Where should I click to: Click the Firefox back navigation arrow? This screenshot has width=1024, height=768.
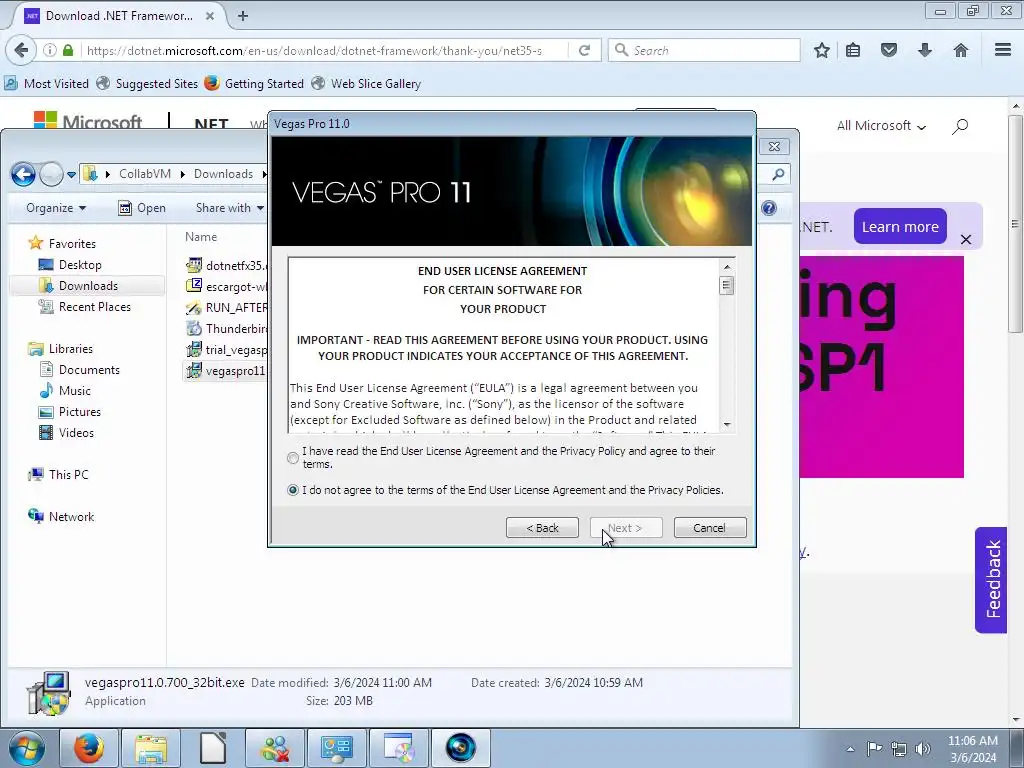[x=22, y=50]
